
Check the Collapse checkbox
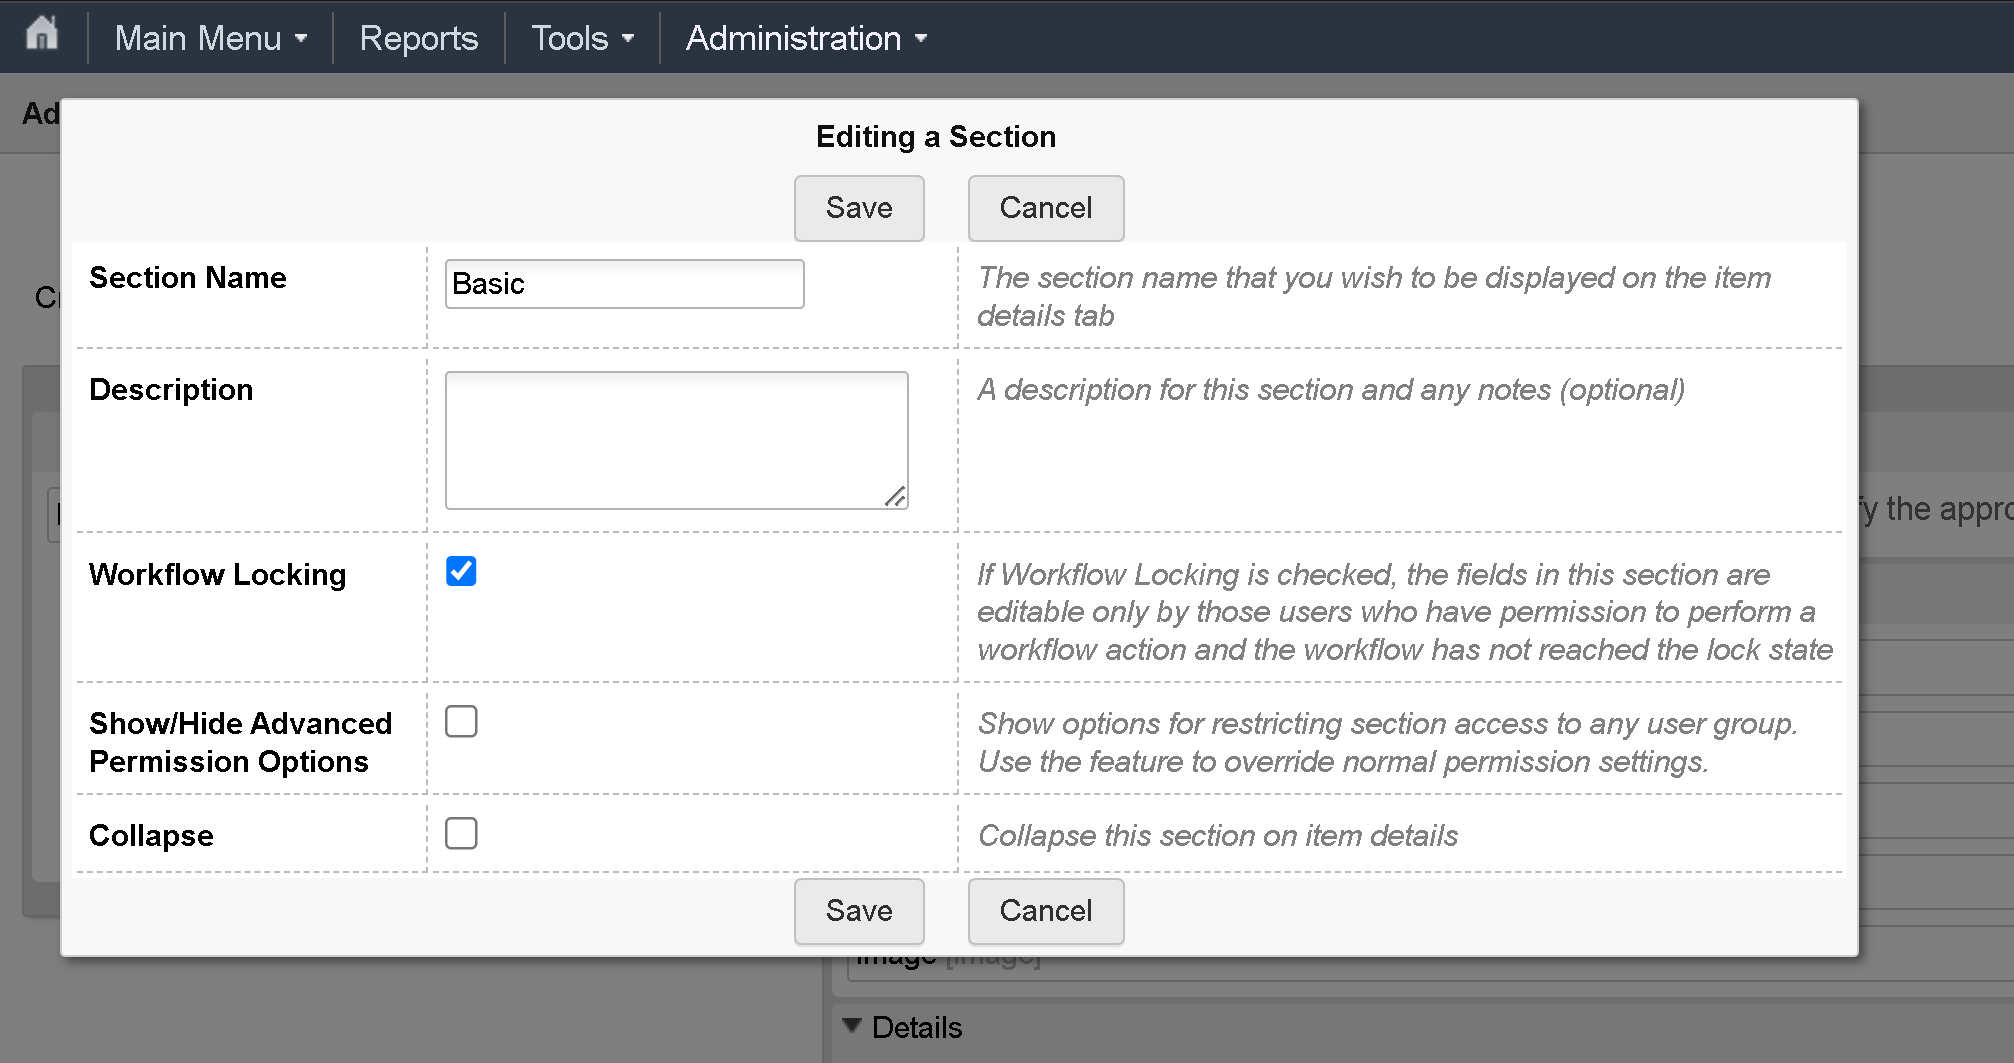pos(461,832)
